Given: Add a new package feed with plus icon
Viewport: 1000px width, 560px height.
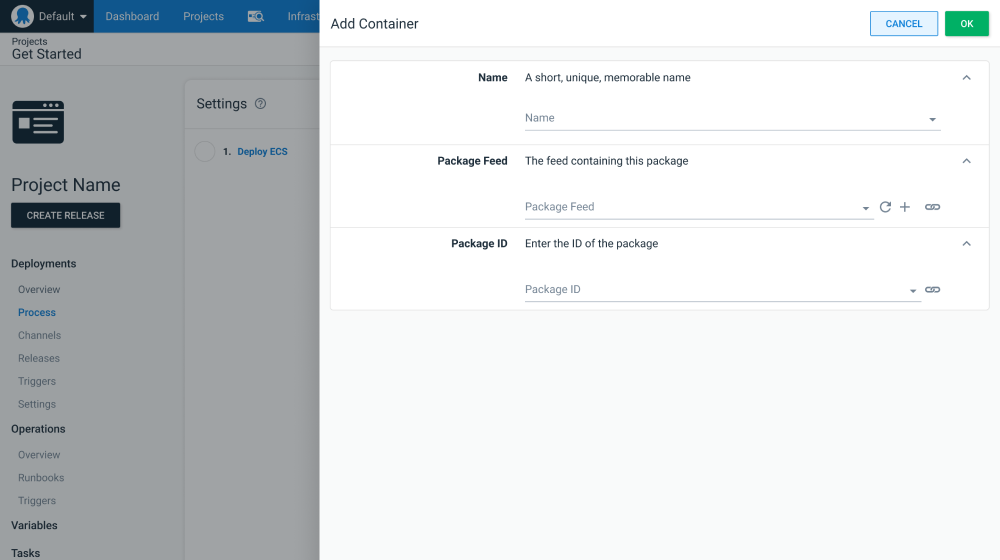Looking at the screenshot, I should click(x=905, y=207).
